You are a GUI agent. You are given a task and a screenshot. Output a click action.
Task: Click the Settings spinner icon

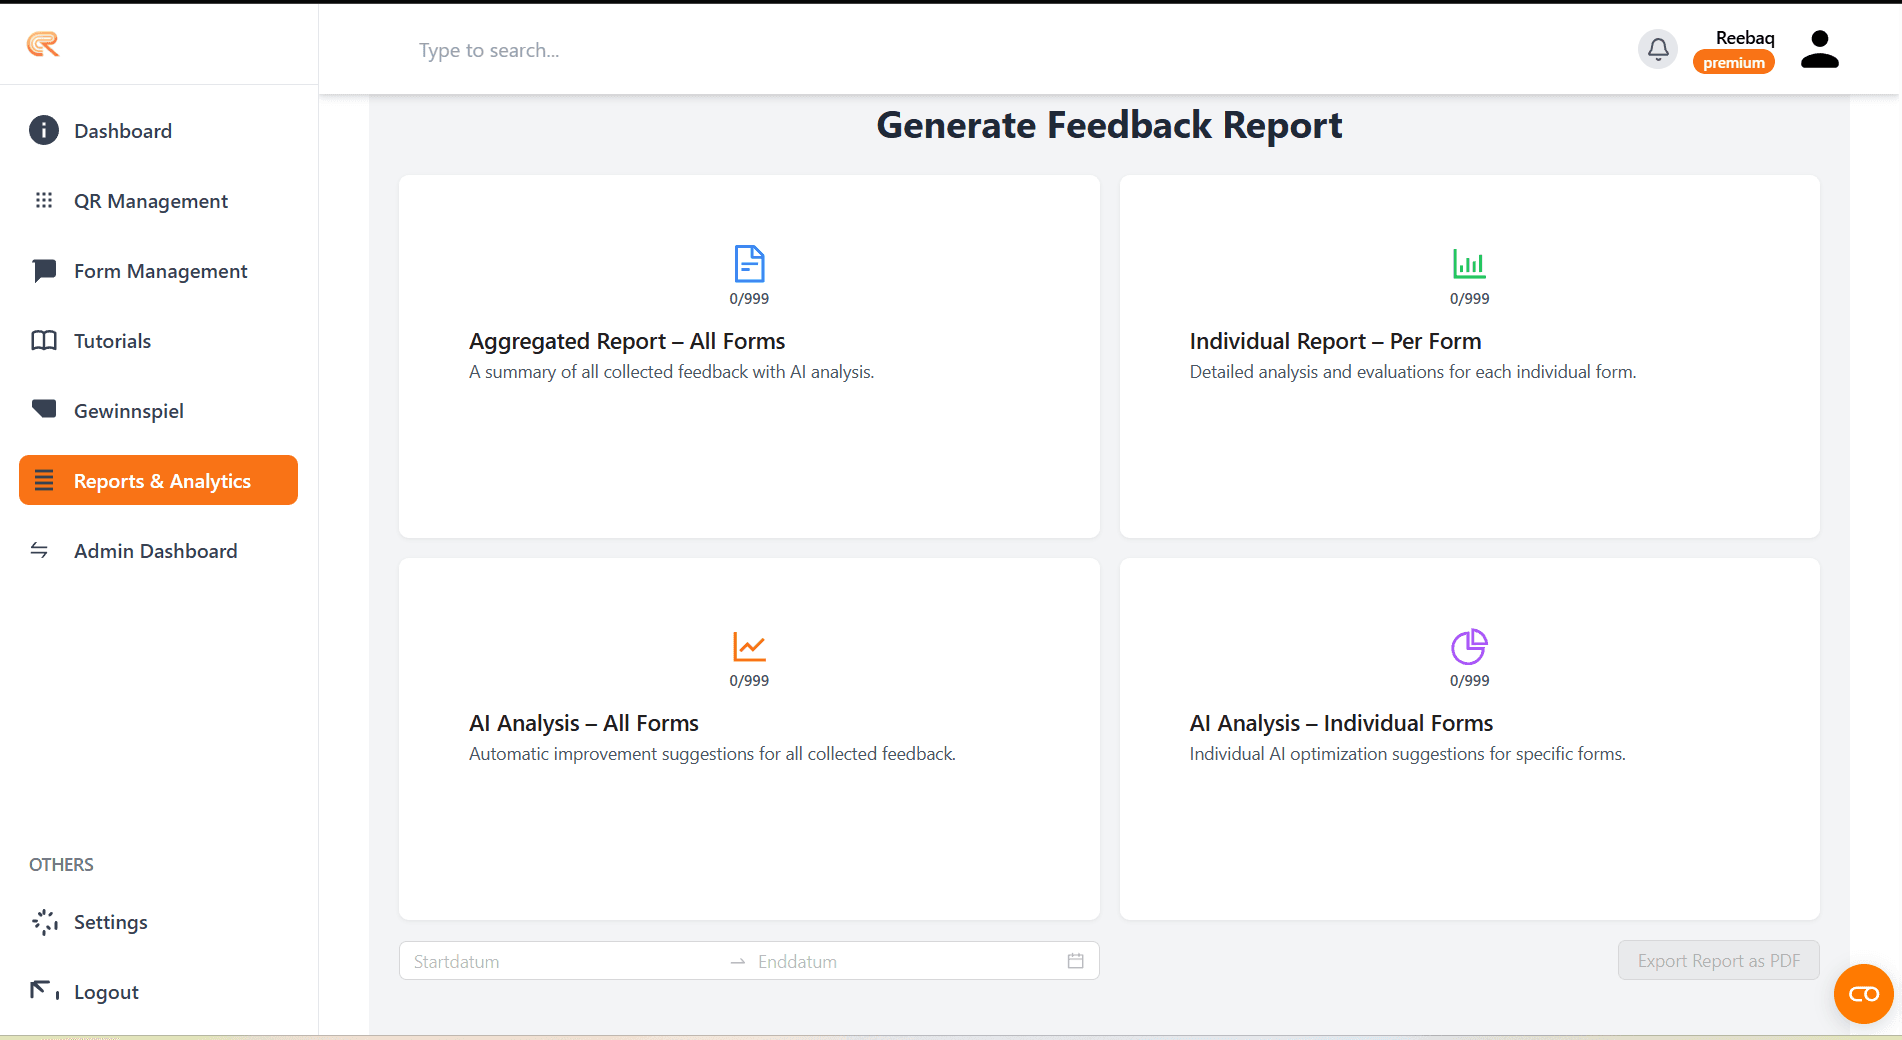44,921
